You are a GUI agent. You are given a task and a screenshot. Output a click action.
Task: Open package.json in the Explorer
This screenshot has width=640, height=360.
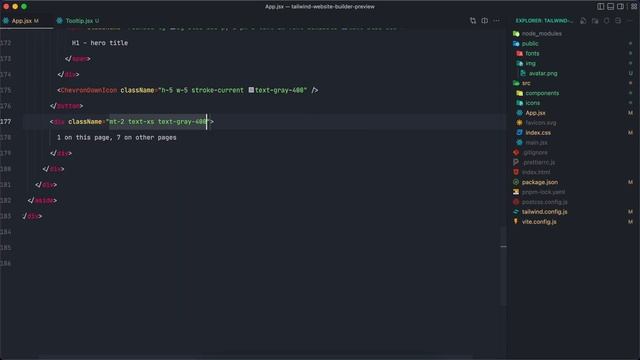pyautogui.click(x=540, y=182)
